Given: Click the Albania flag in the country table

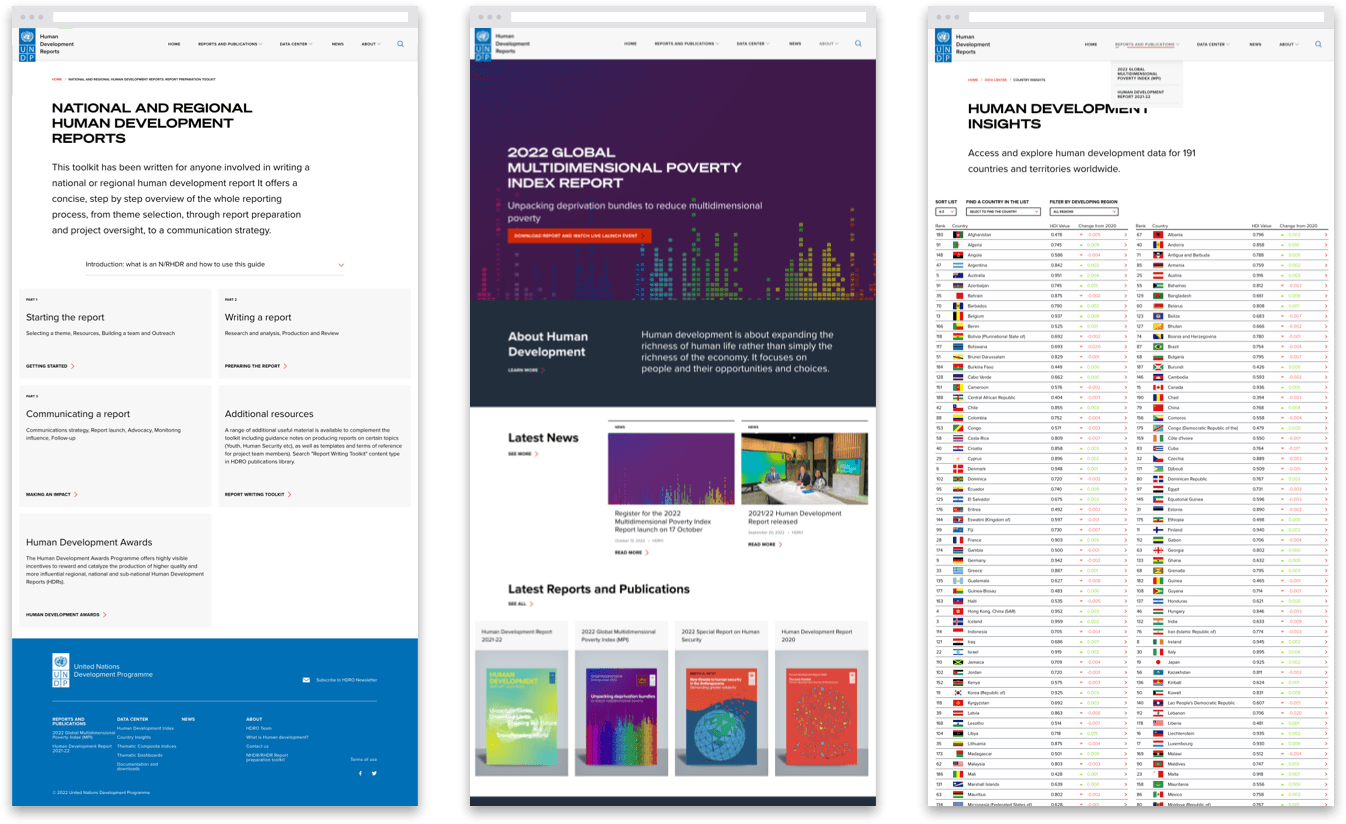Looking at the screenshot, I should (x=1158, y=235).
